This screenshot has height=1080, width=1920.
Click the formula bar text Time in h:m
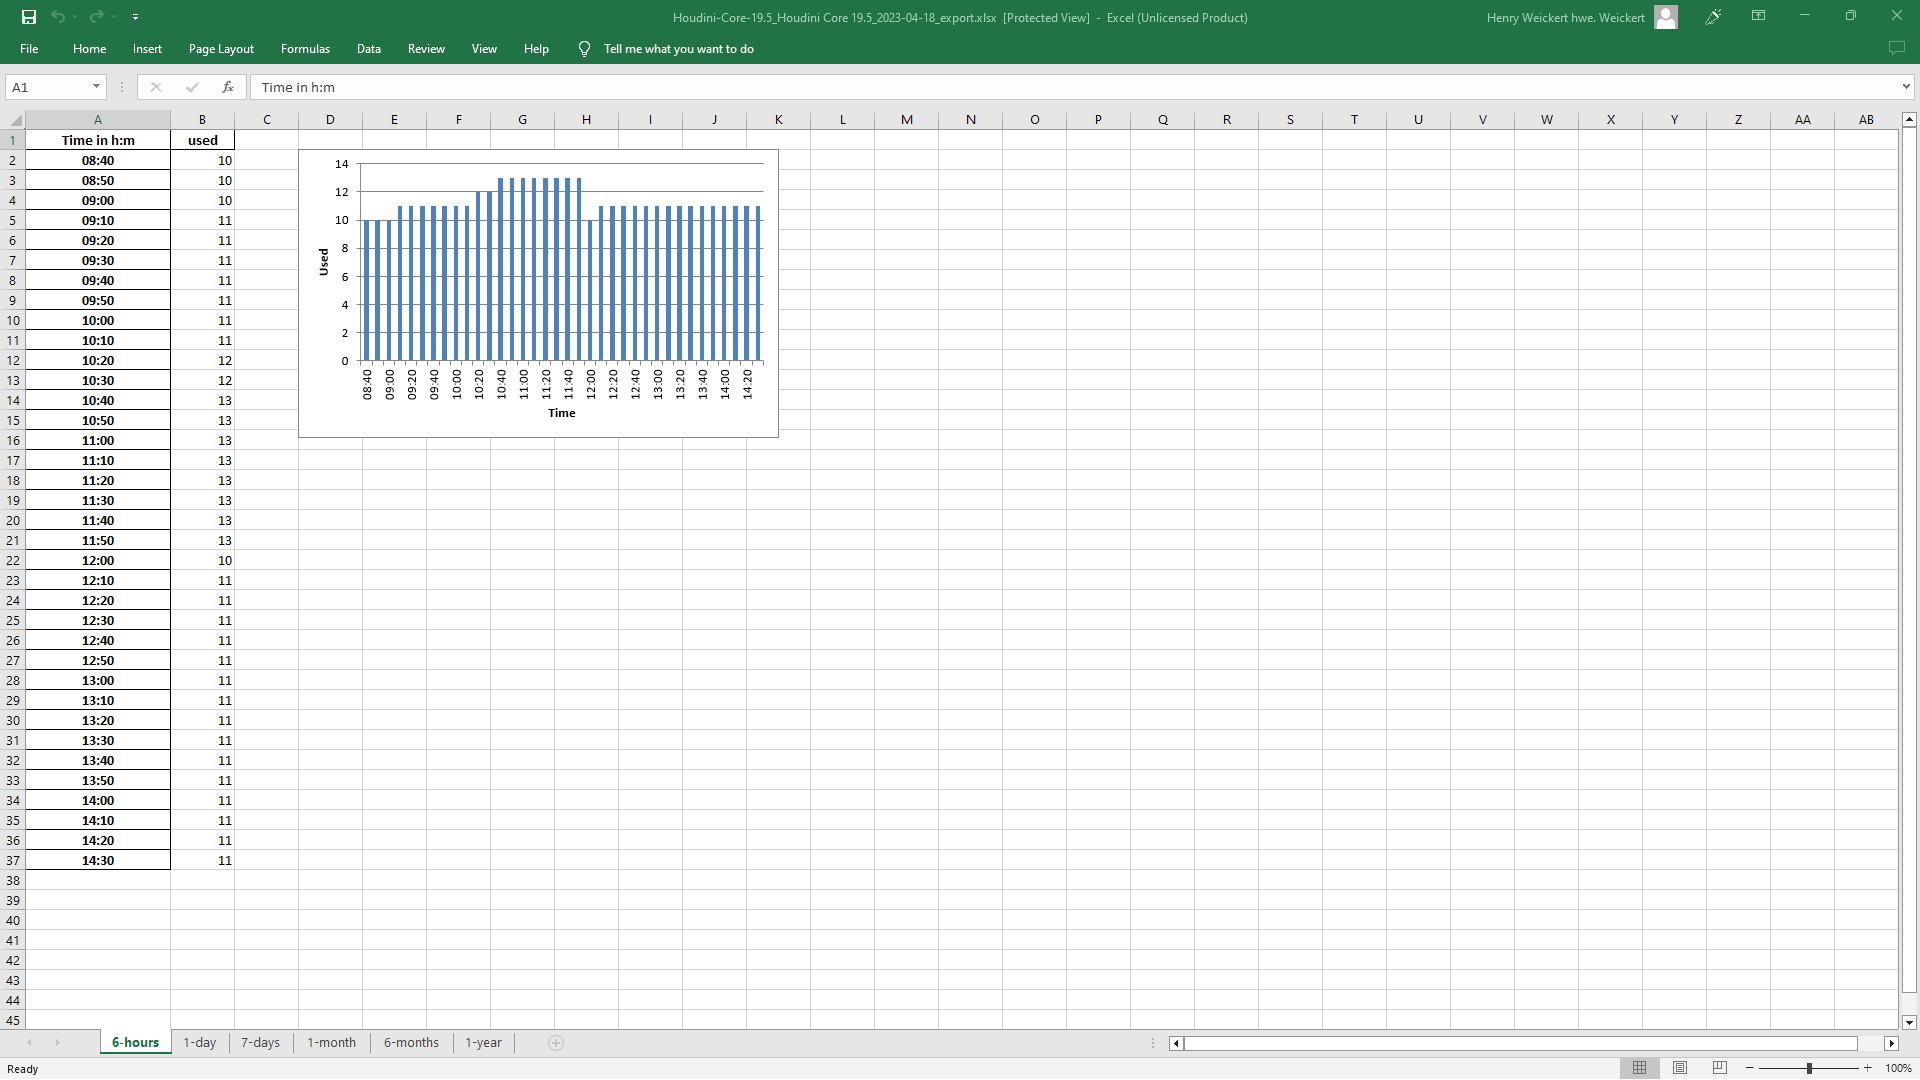pyautogui.click(x=298, y=87)
